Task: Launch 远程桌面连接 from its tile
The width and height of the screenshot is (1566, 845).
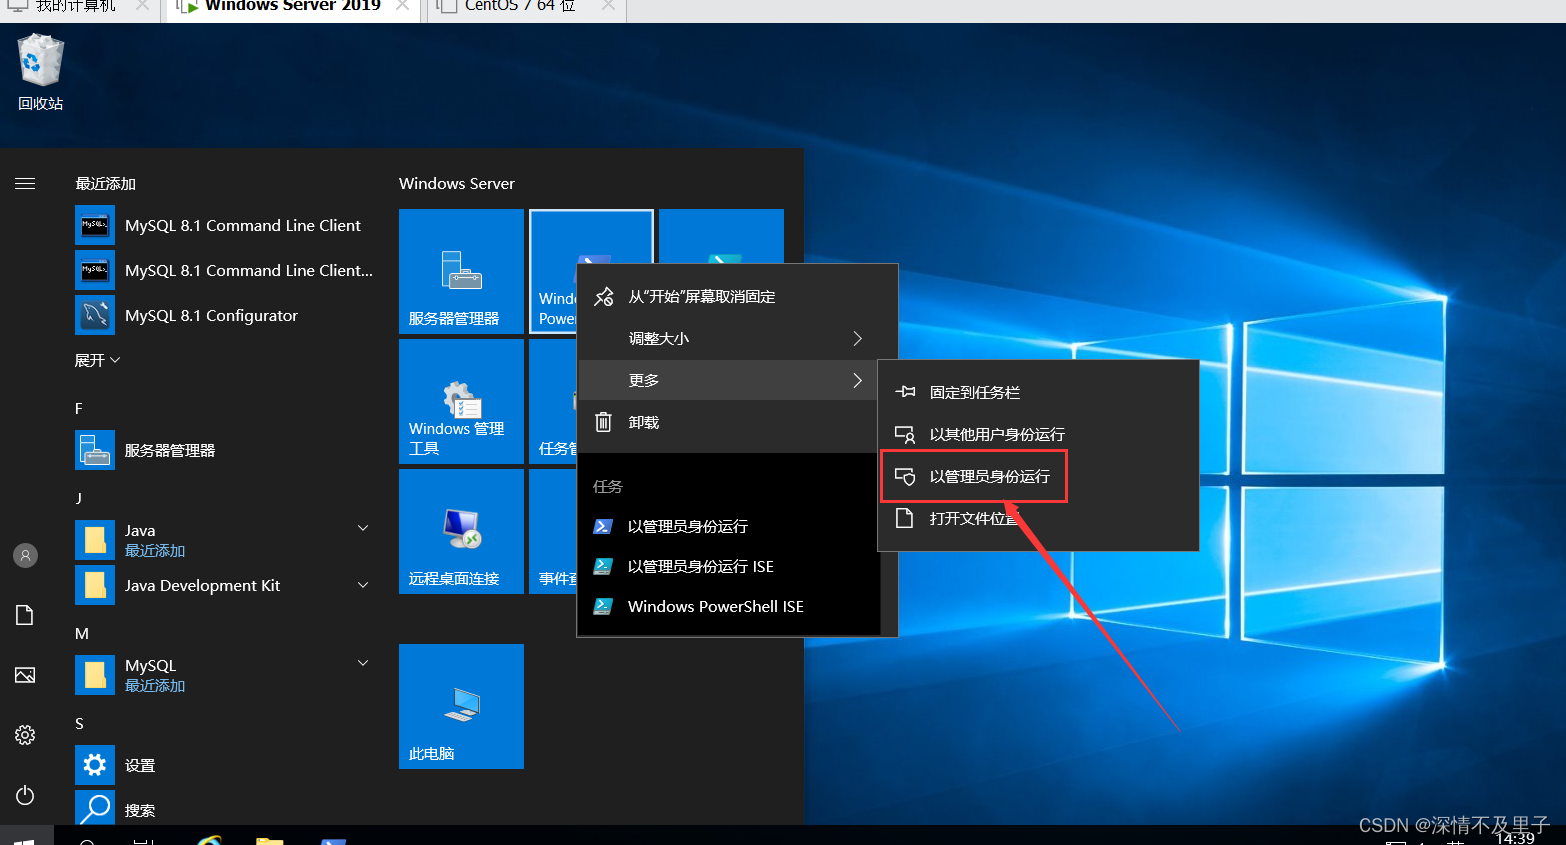Action: click(x=460, y=531)
